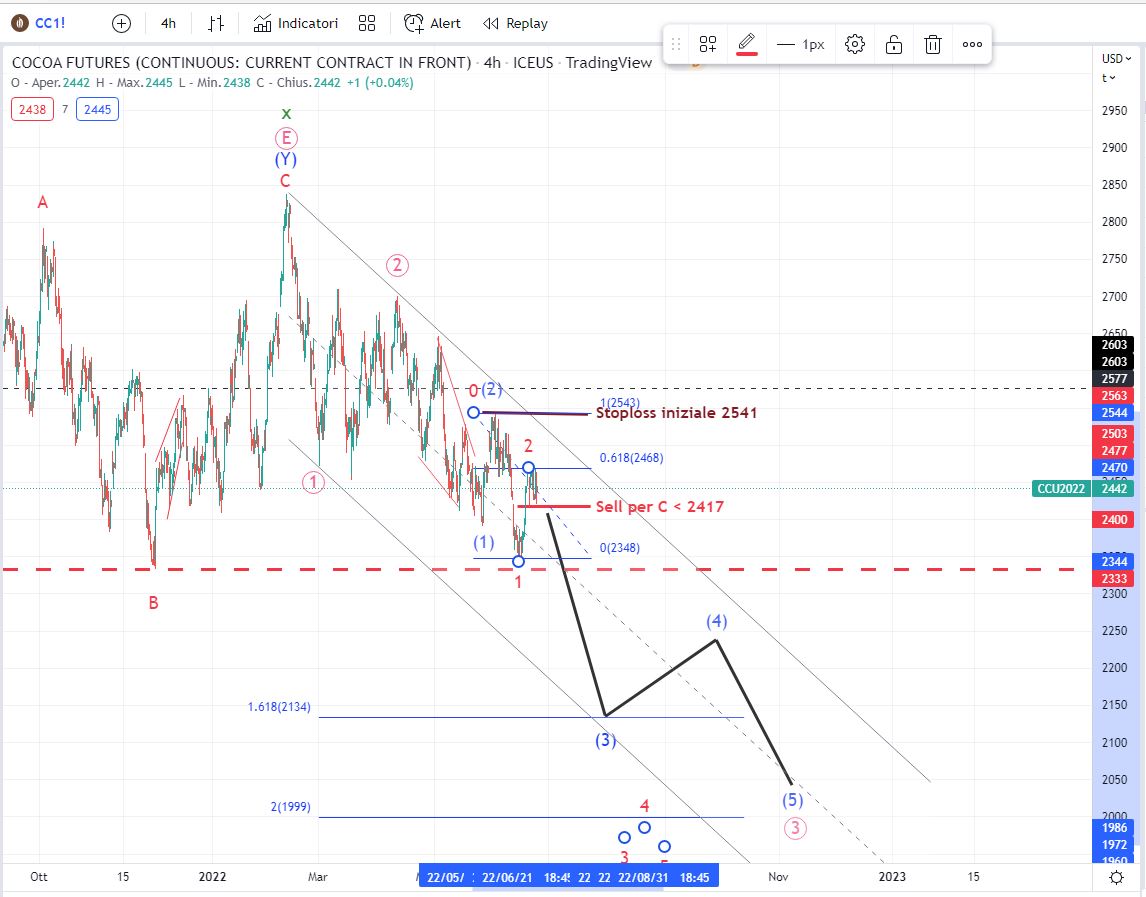
Task: Click the blue (5) wave label
Action: pos(793,800)
